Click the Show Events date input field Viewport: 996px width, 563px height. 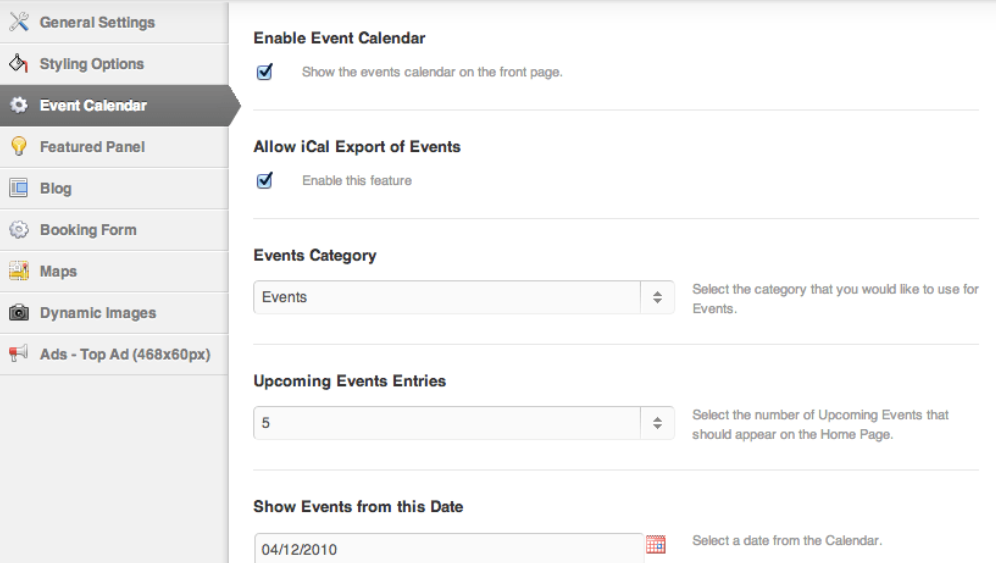[449, 548]
